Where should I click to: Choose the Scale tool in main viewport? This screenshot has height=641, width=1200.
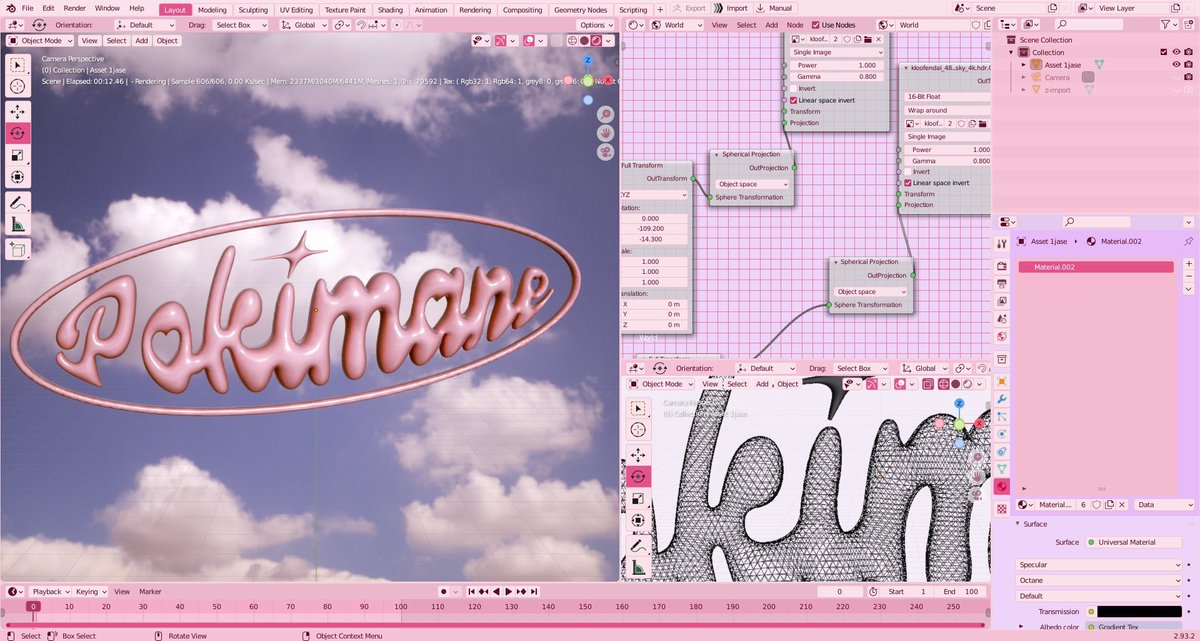[x=18, y=155]
